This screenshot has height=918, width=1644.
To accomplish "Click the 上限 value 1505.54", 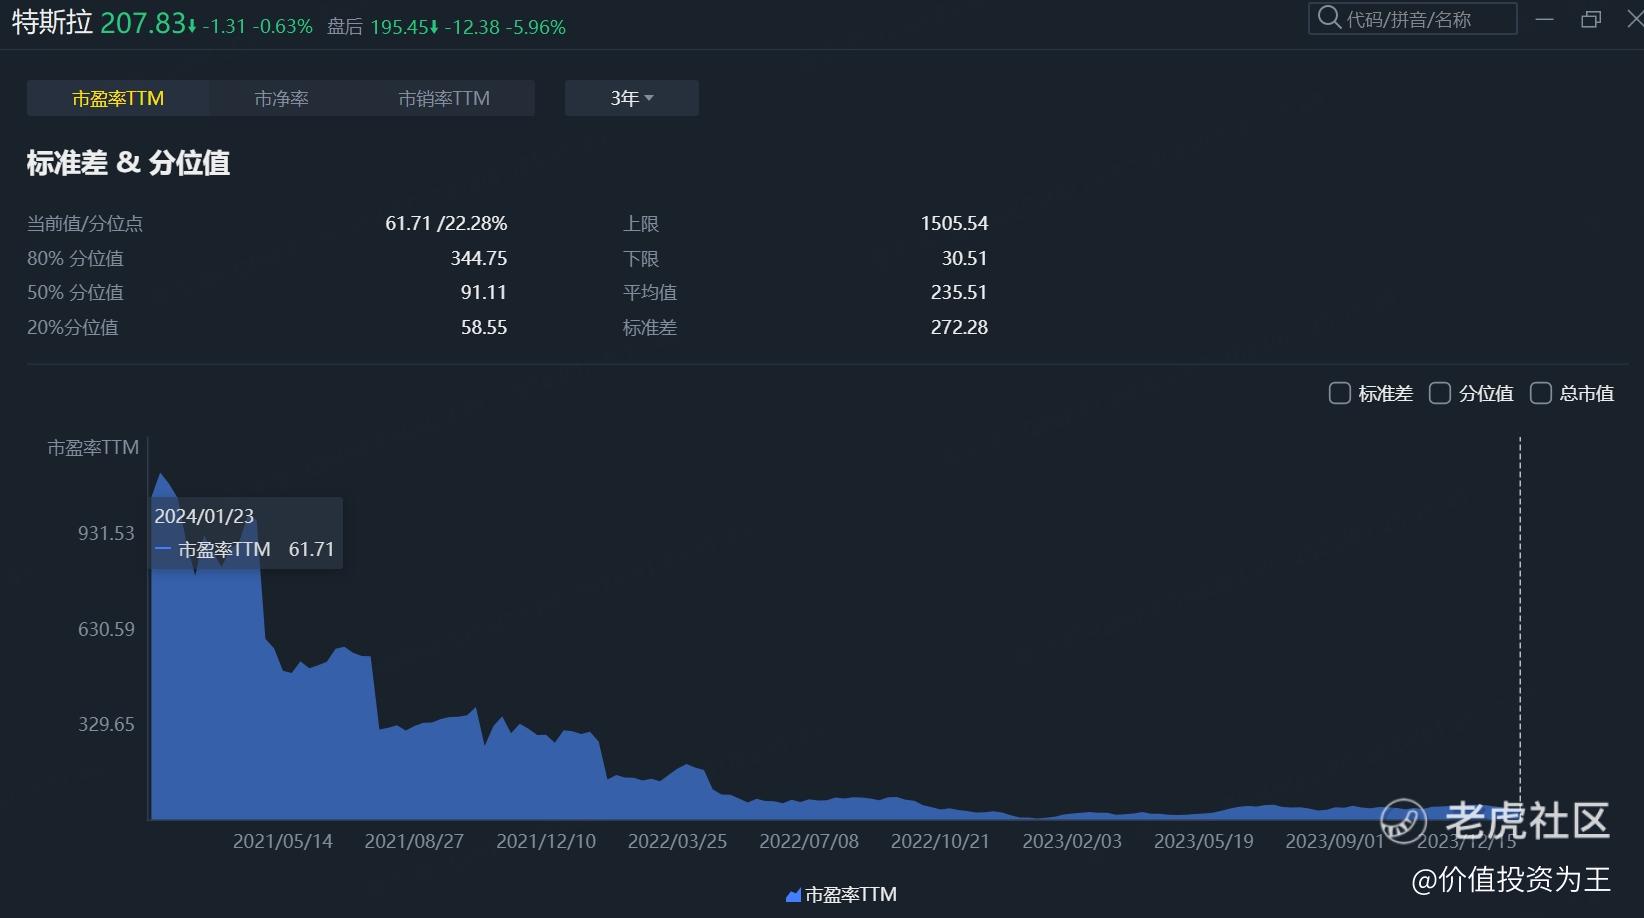I will pyautogui.click(x=954, y=223).
